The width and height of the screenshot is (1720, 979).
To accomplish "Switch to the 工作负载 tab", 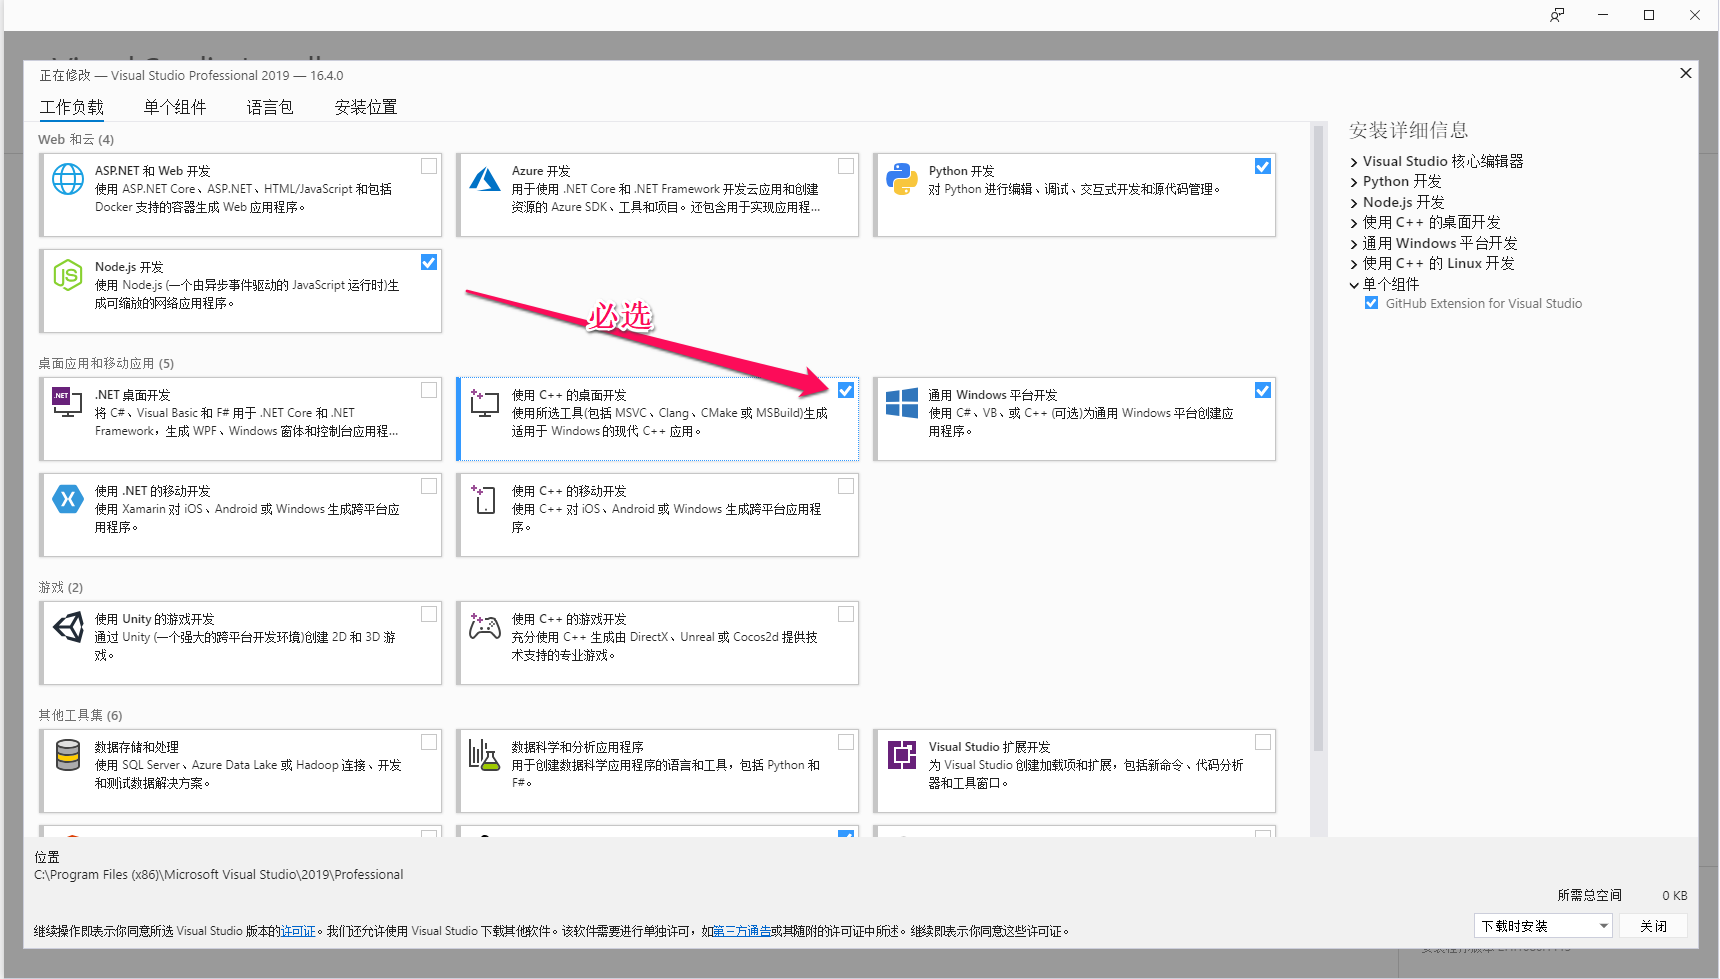I will (72, 107).
